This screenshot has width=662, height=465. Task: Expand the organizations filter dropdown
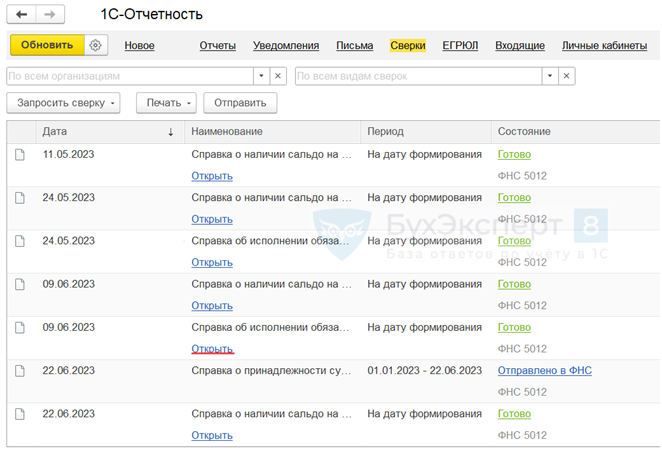[x=261, y=76]
